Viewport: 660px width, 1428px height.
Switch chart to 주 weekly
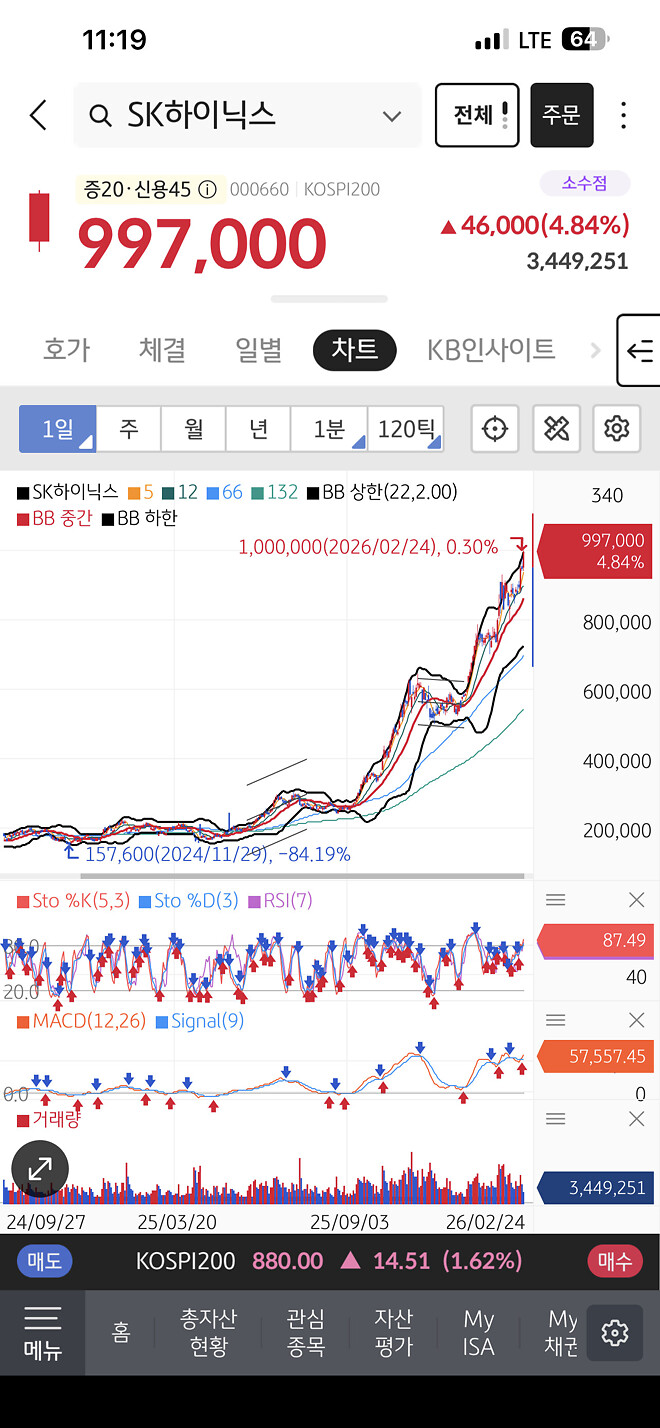pyautogui.click(x=129, y=429)
